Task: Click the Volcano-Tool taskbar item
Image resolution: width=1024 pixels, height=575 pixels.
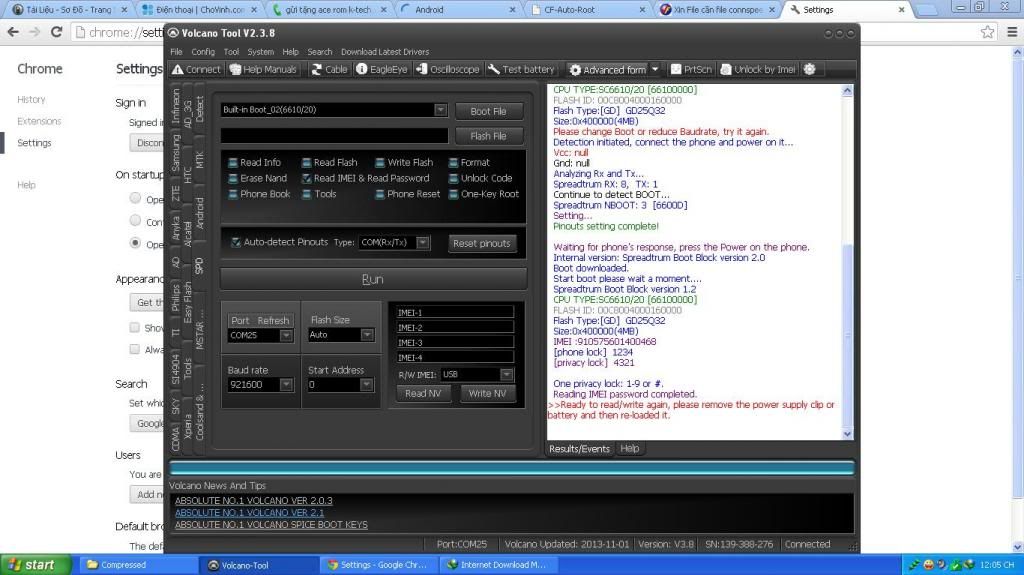Action: click(257, 565)
